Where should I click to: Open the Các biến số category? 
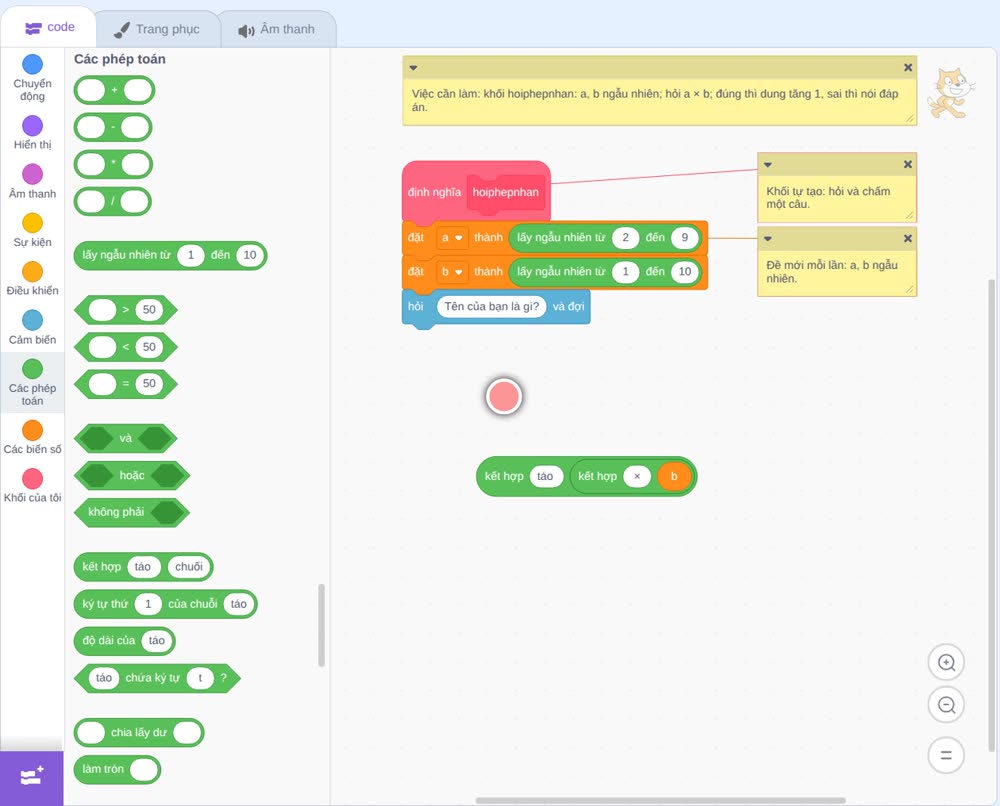pyautogui.click(x=32, y=437)
